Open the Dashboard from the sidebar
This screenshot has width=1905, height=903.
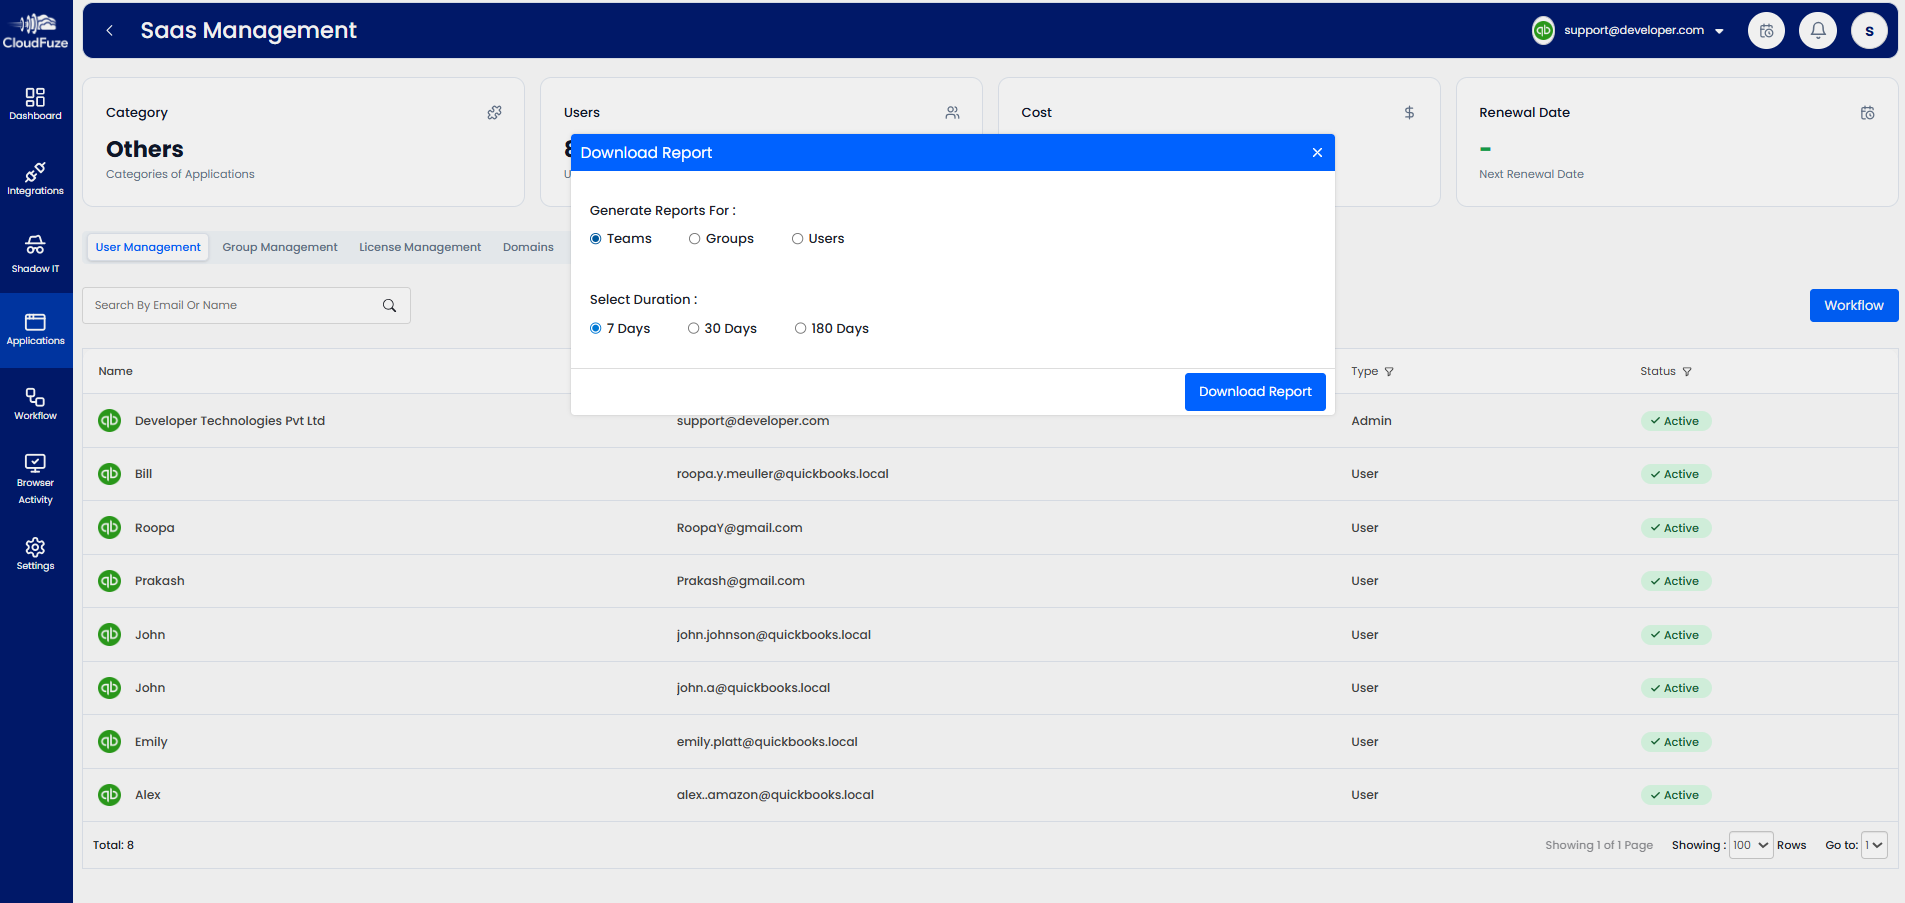(36, 104)
